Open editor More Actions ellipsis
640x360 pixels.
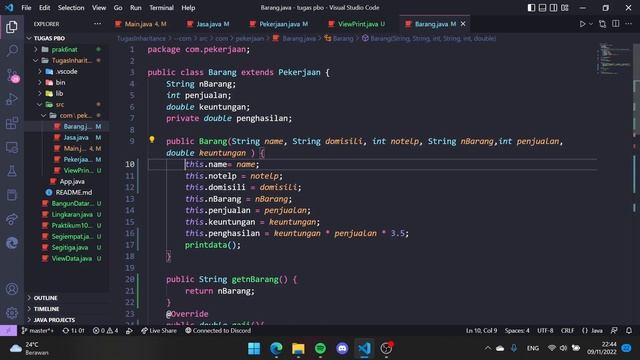point(629,24)
